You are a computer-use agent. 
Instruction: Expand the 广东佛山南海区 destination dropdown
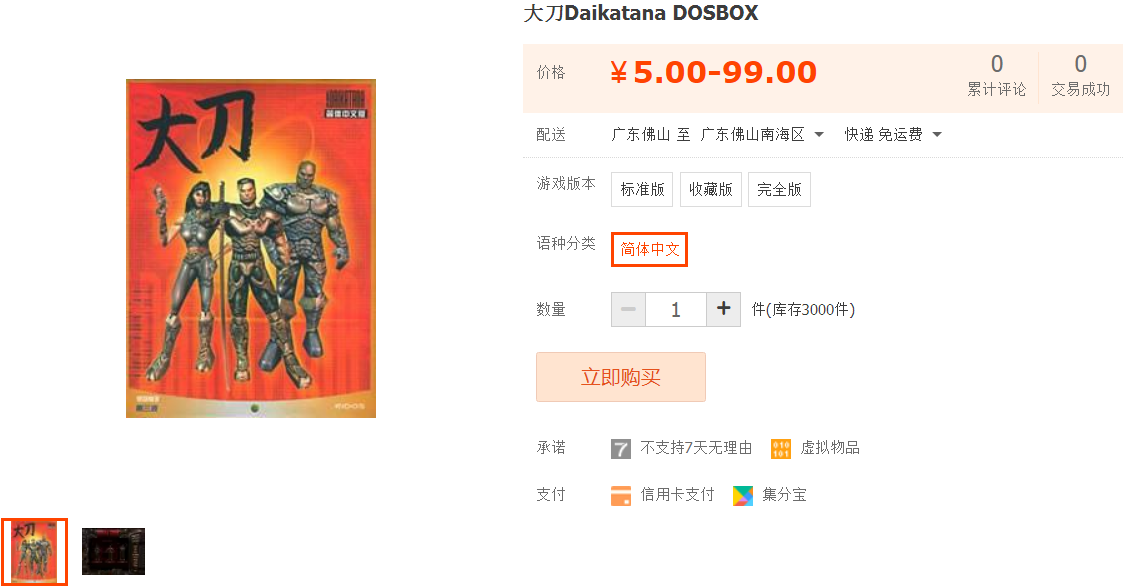tap(761, 134)
